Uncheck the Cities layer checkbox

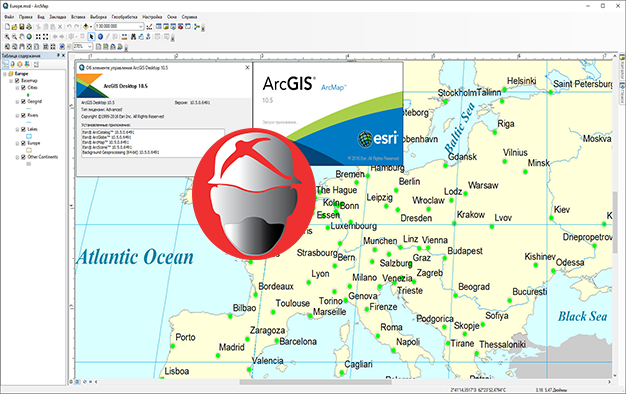click(24, 88)
